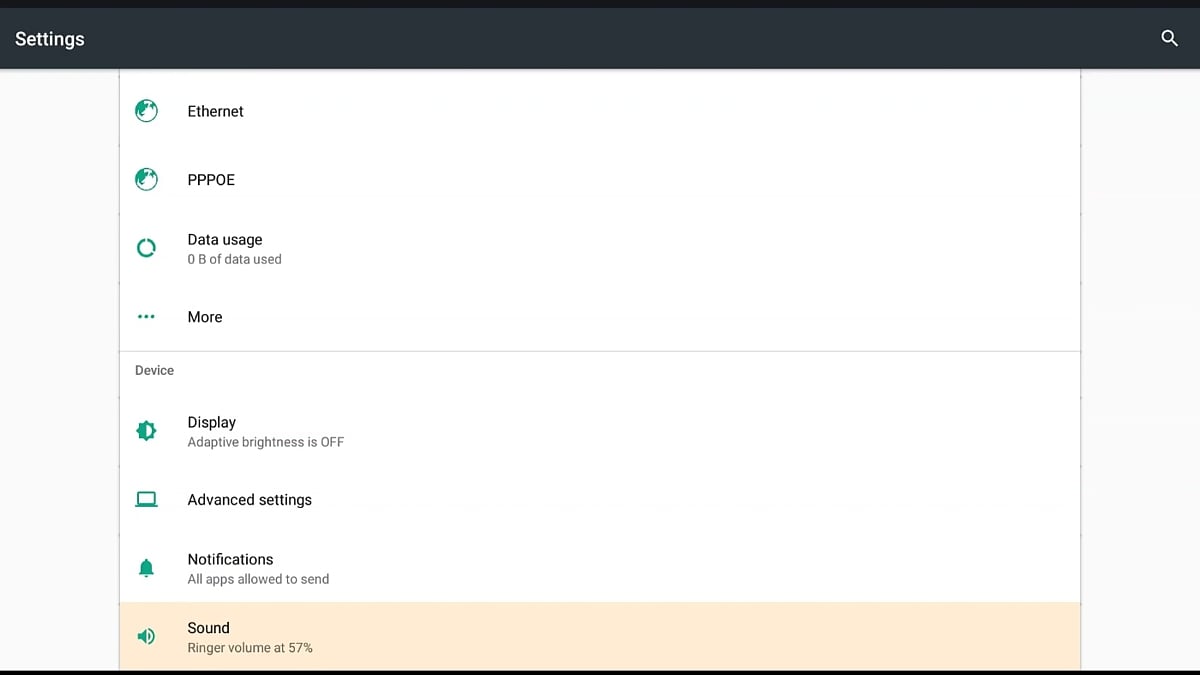This screenshot has height=675, width=1200.
Task: Click the Sound speaker icon
Action: click(146, 636)
